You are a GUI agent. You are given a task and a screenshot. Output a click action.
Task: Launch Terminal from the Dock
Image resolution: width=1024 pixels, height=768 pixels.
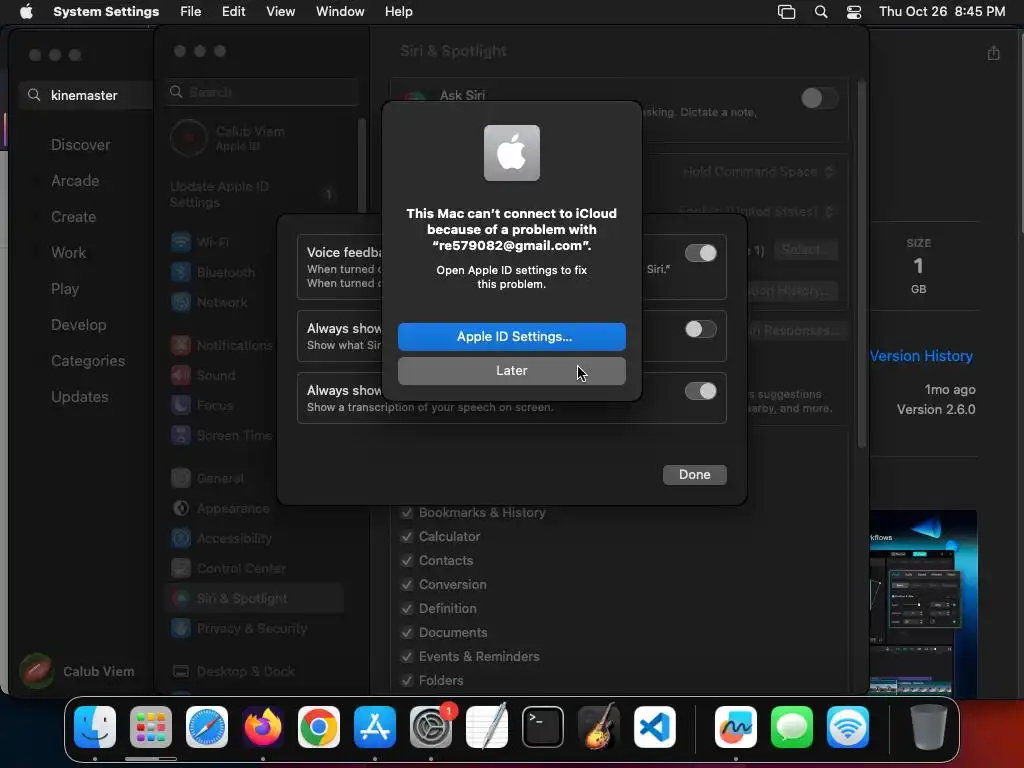tap(543, 727)
